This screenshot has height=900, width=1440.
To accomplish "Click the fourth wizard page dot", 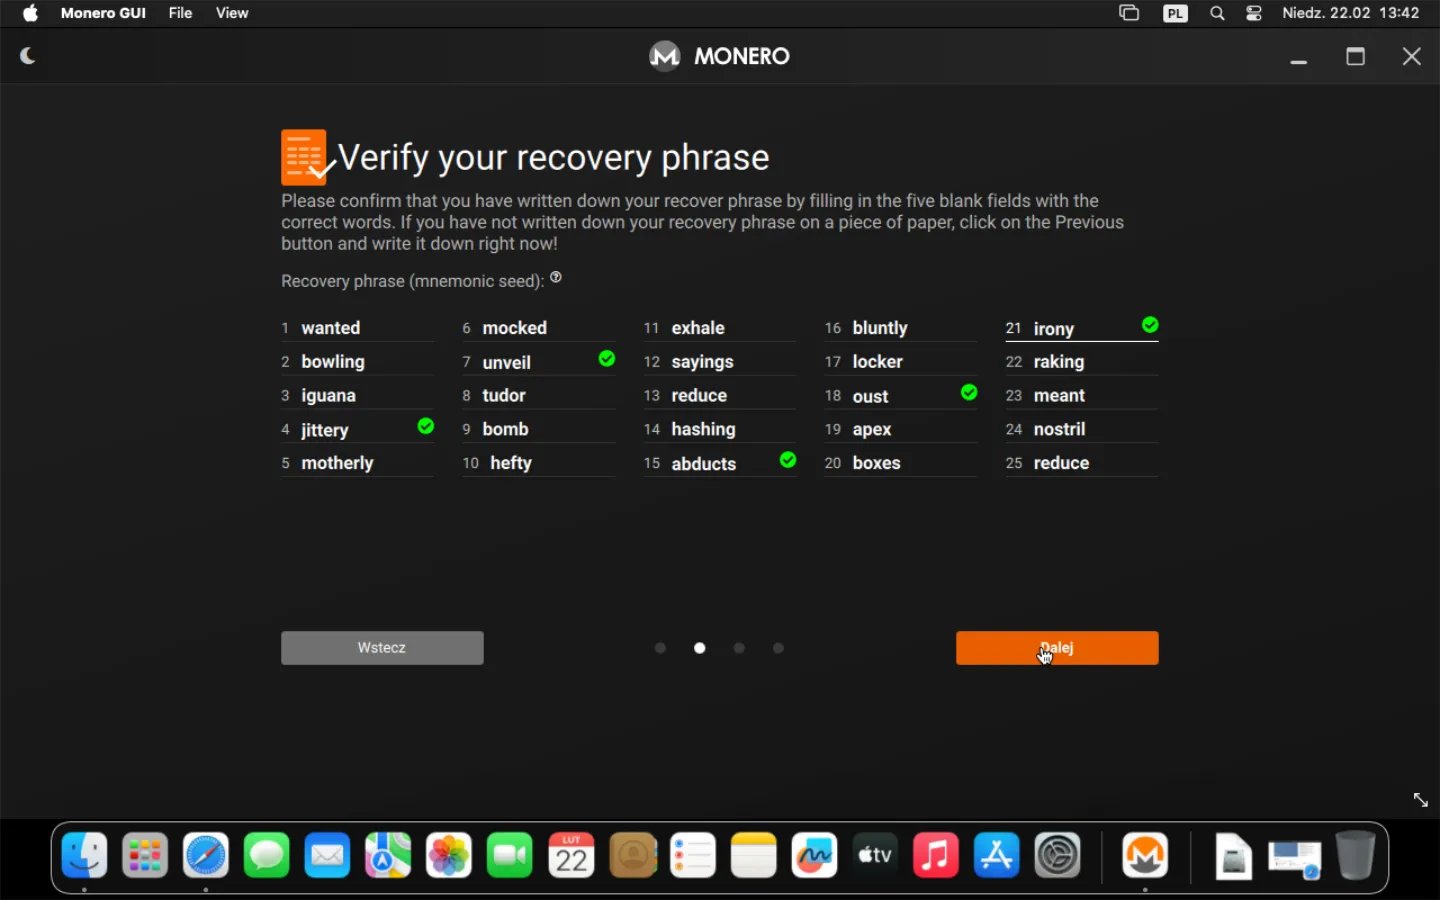I will tap(778, 648).
